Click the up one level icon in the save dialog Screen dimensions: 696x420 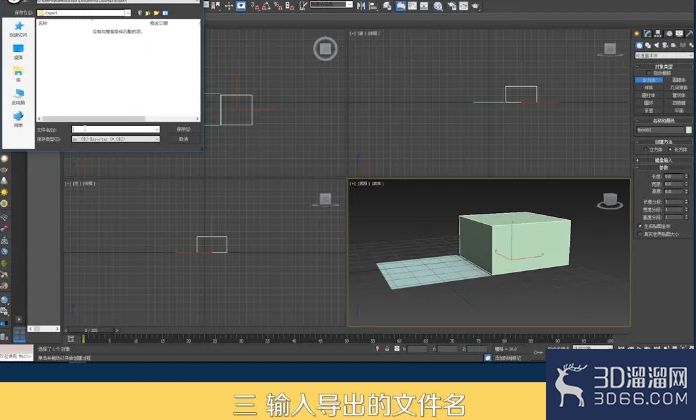[148, 13]
